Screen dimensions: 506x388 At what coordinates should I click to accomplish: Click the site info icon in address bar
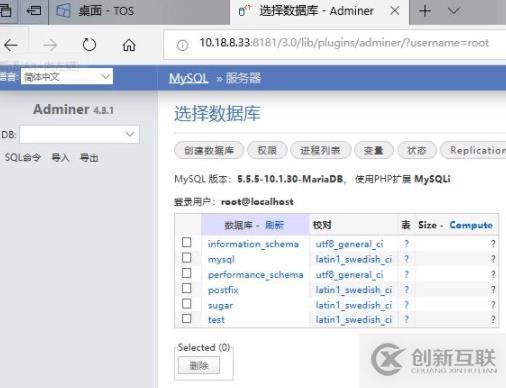(x=182, y=45)
